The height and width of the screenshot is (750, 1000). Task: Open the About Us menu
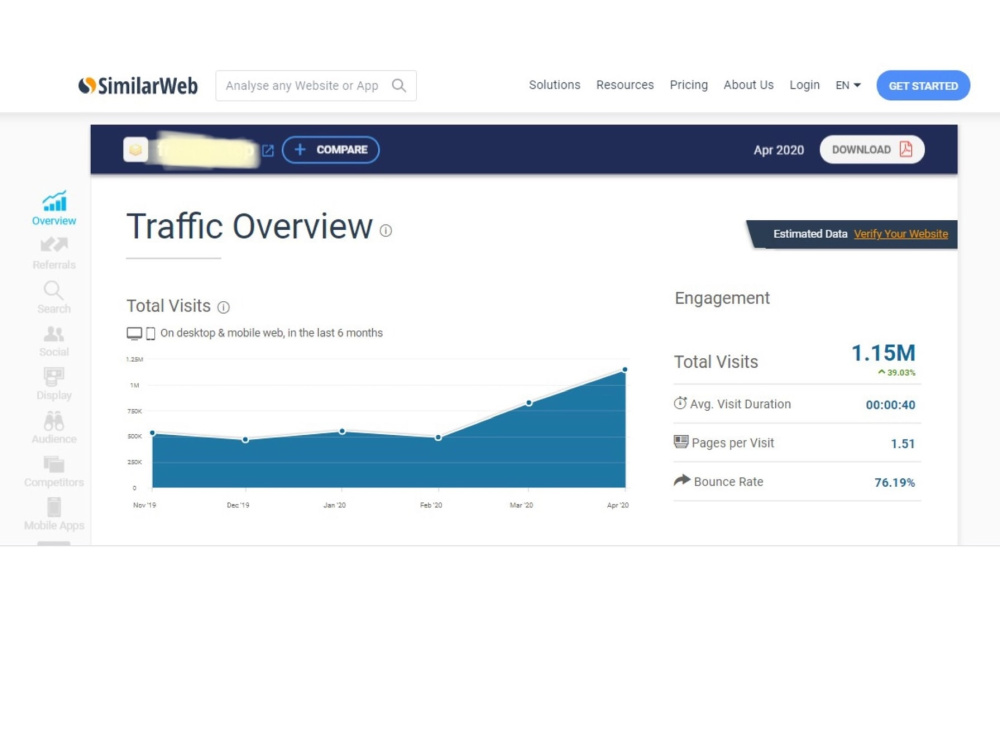click(748, 85)
